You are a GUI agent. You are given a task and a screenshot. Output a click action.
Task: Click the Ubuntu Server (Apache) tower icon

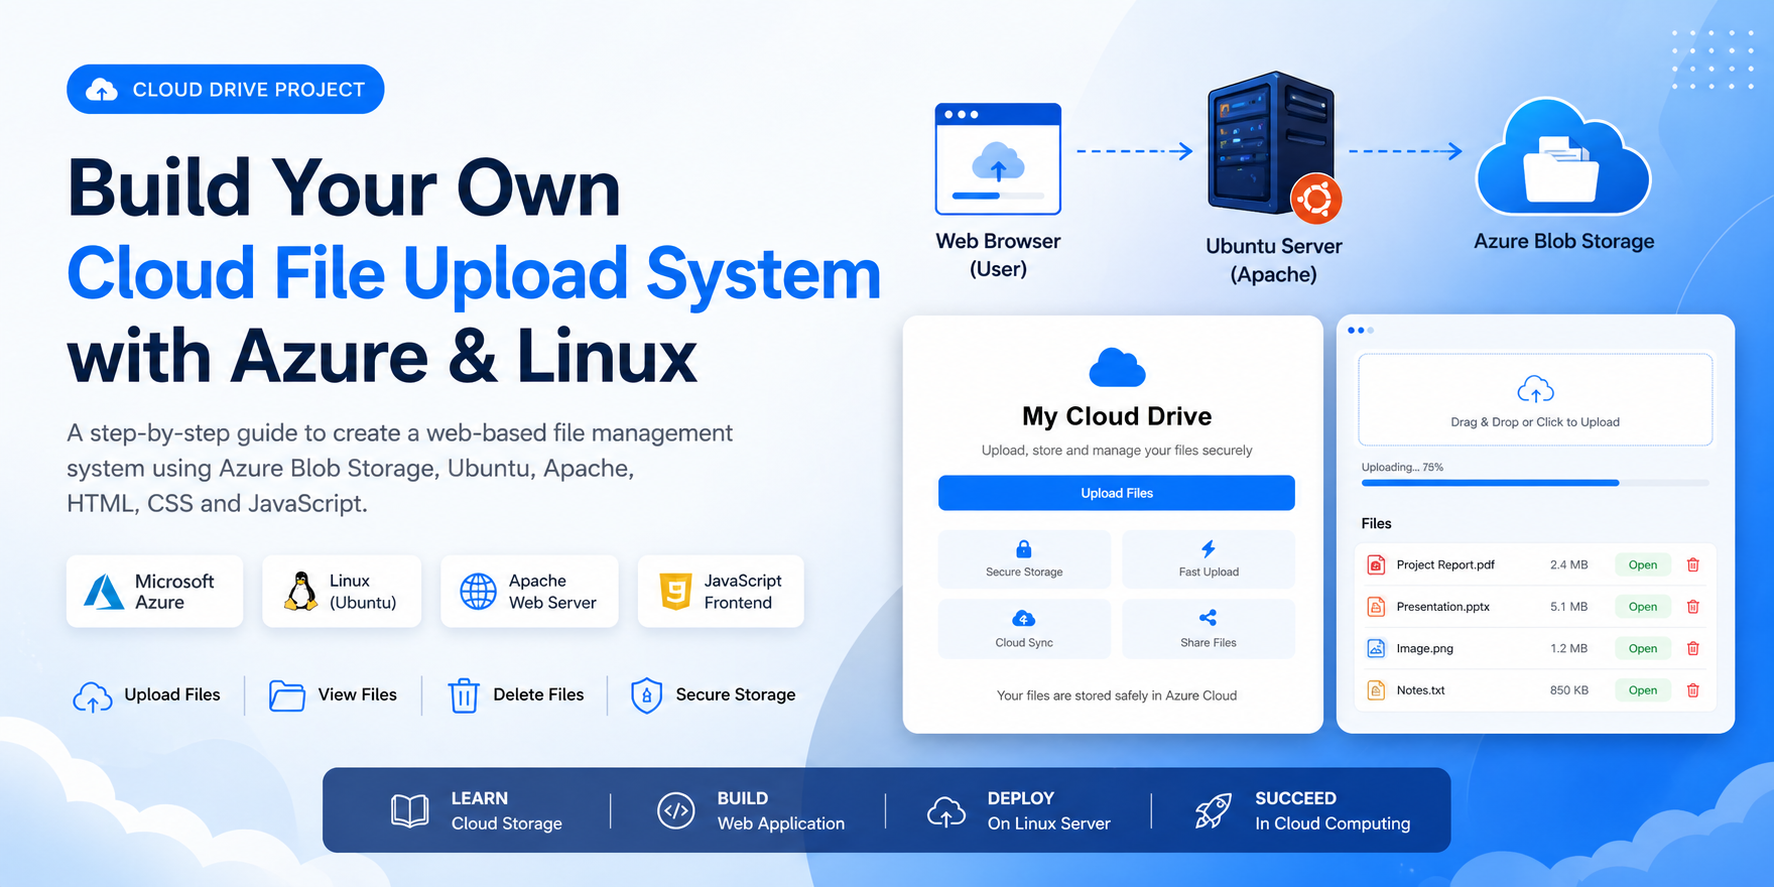pyautogui.click(x=1272, y=145)
